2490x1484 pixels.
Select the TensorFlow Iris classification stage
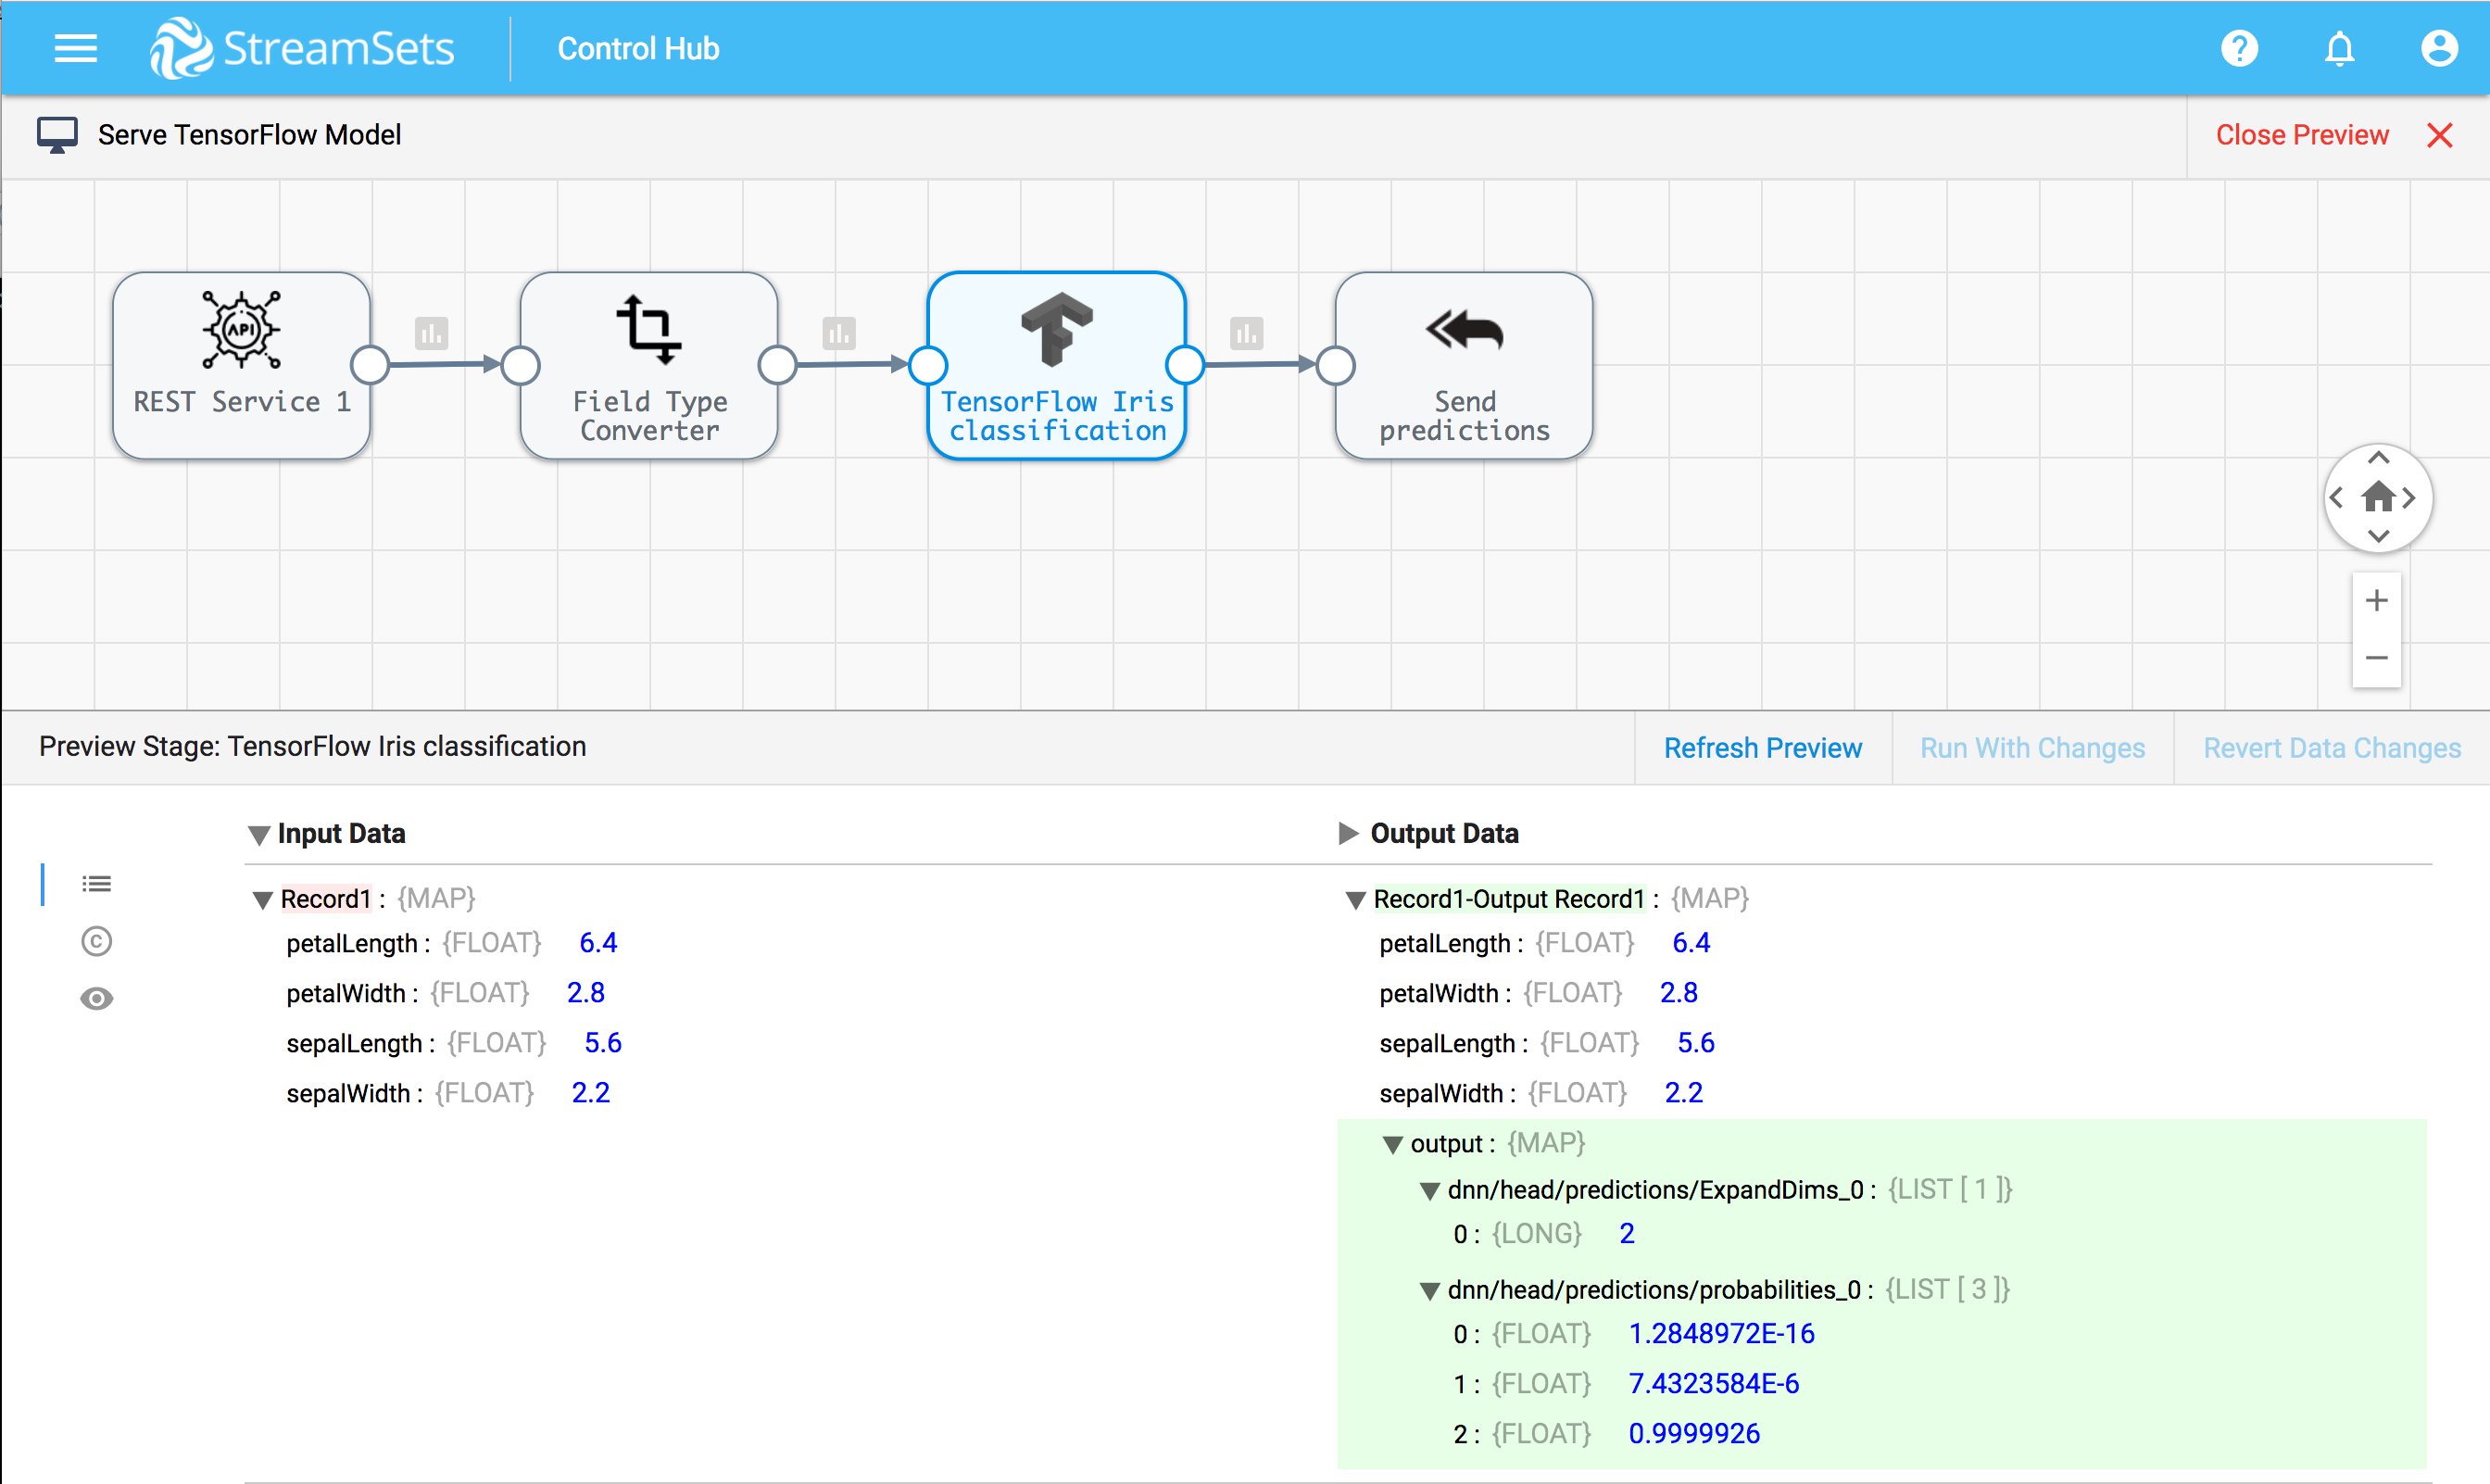[1057, 366]
